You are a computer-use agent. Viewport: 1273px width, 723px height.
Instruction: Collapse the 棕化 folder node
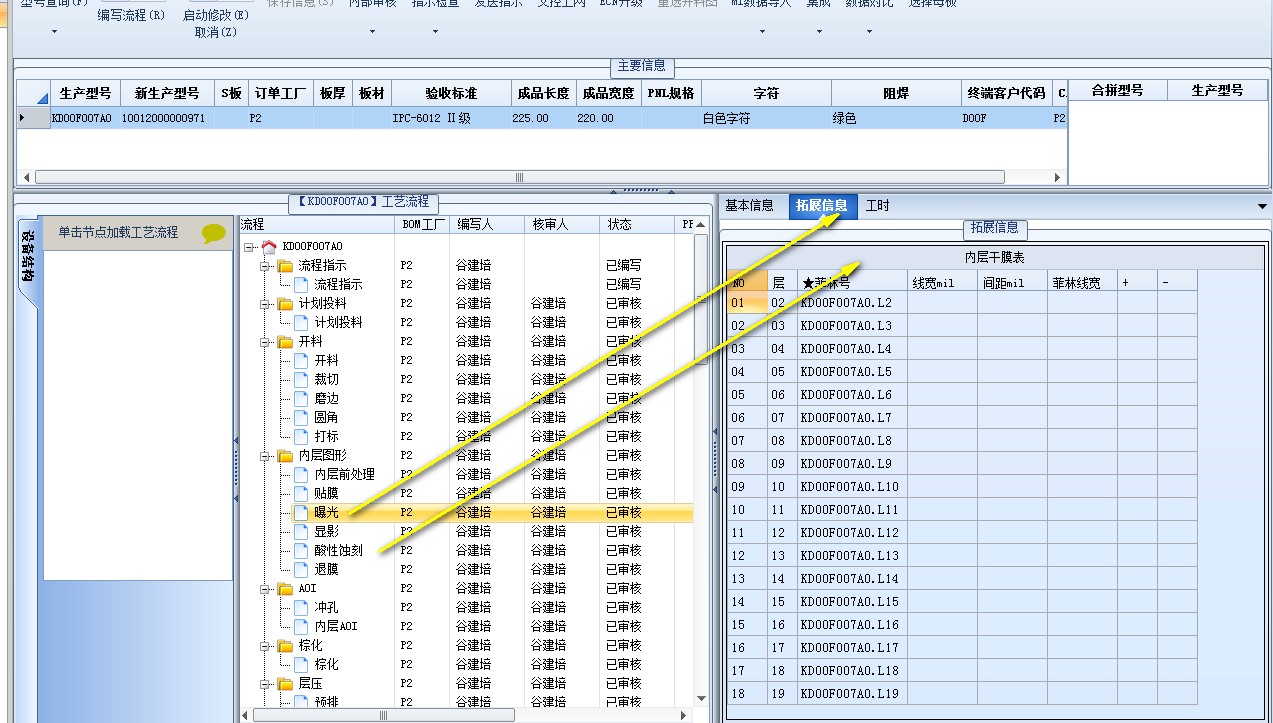265,645
